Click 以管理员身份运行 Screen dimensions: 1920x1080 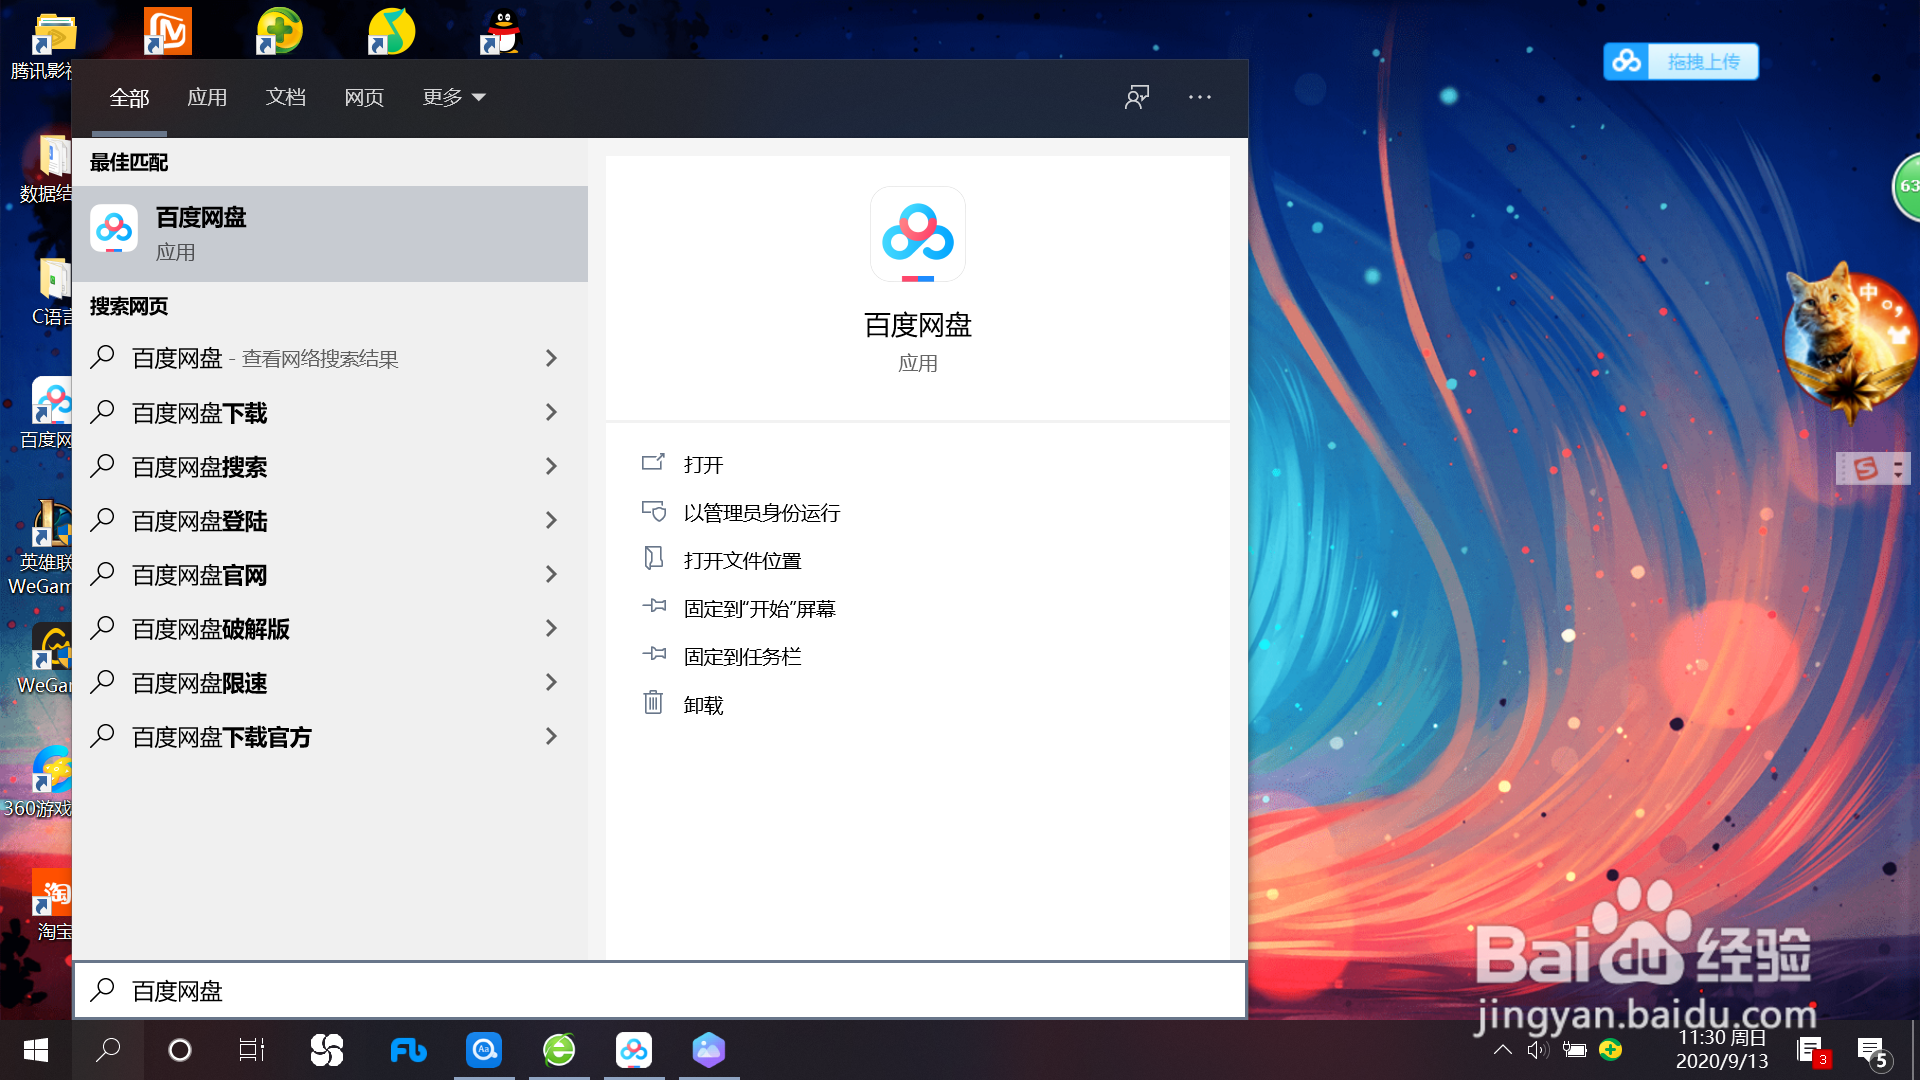761,513
